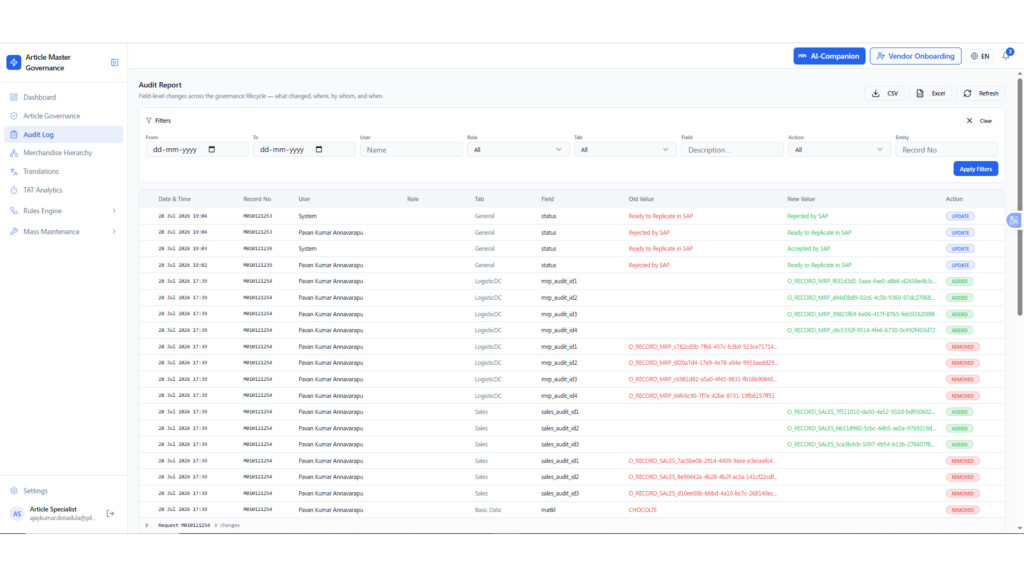The height and width of the screenshot is (576, 1024).
Task: Export the audit report as CSV
Action: (885, 93)
